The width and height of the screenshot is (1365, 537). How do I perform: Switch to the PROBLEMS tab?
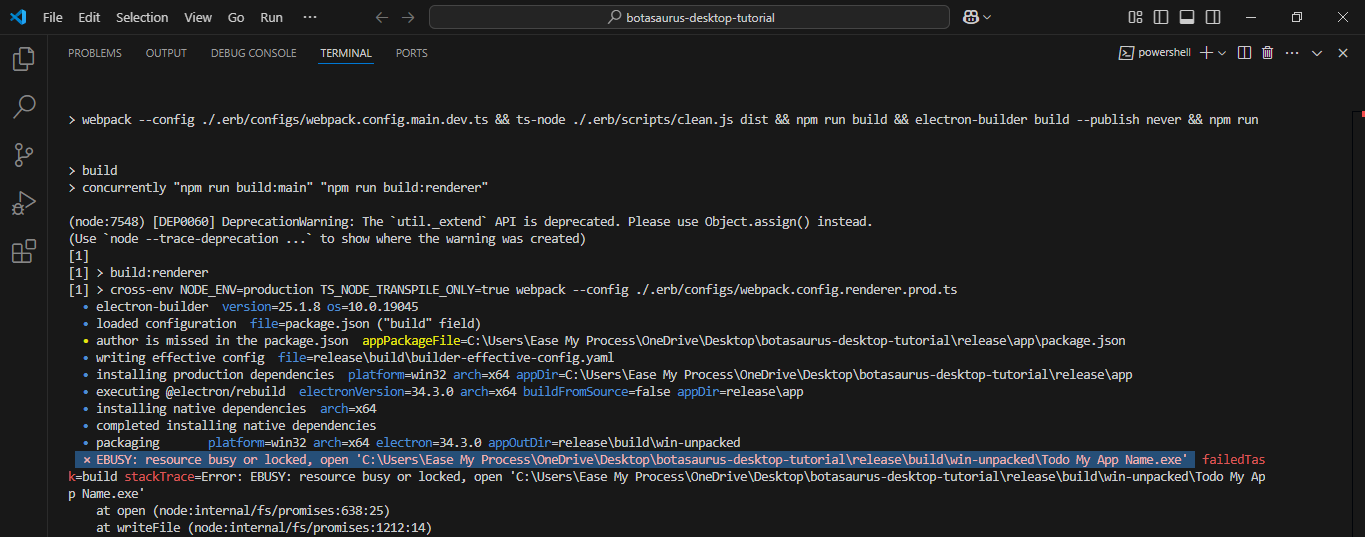click(95, 53)
